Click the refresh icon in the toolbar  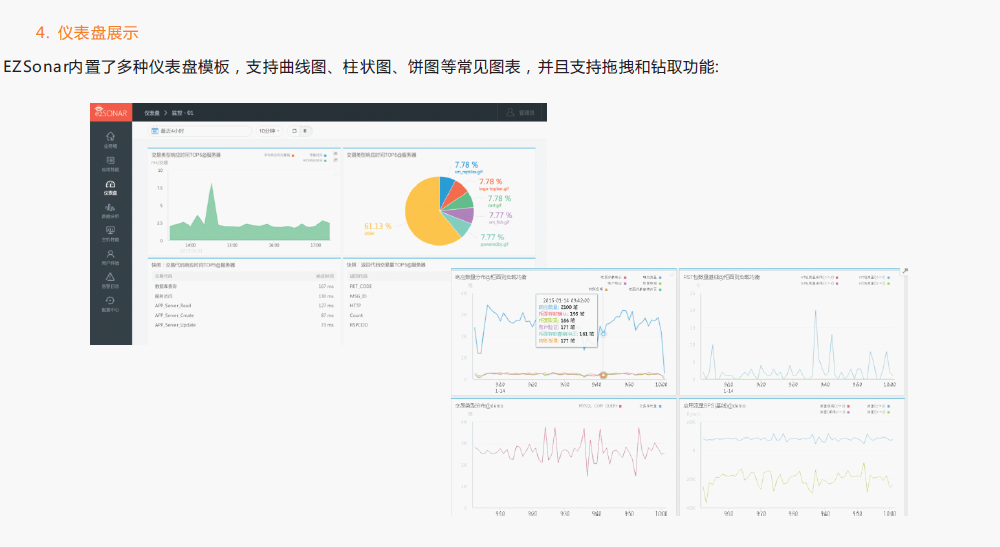pos(294,130)
